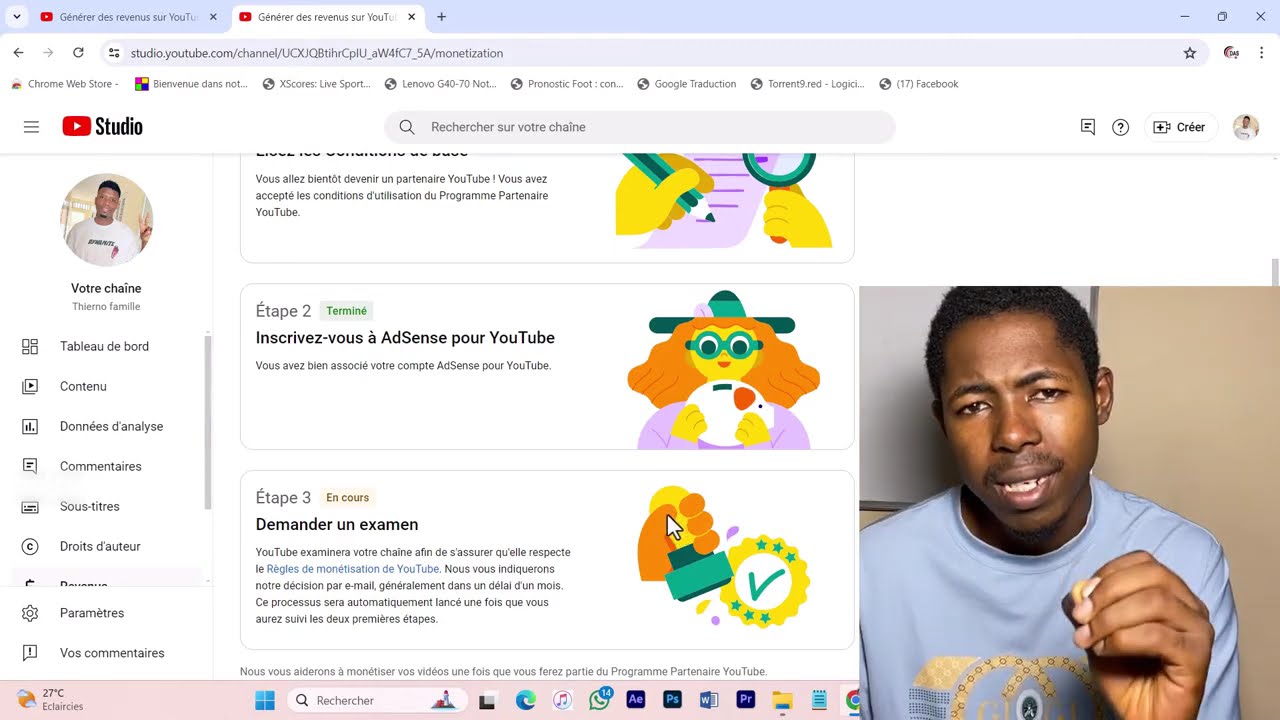Reload the page in Chrome
Image resolution: width=1280 pixels, height=720 pixels.
point(78,53)
